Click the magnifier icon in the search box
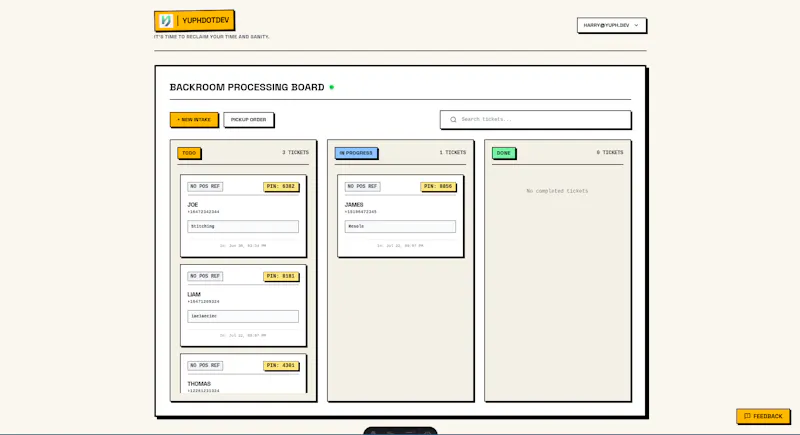Viewport: 800px width, 435px height. (453, 119)
